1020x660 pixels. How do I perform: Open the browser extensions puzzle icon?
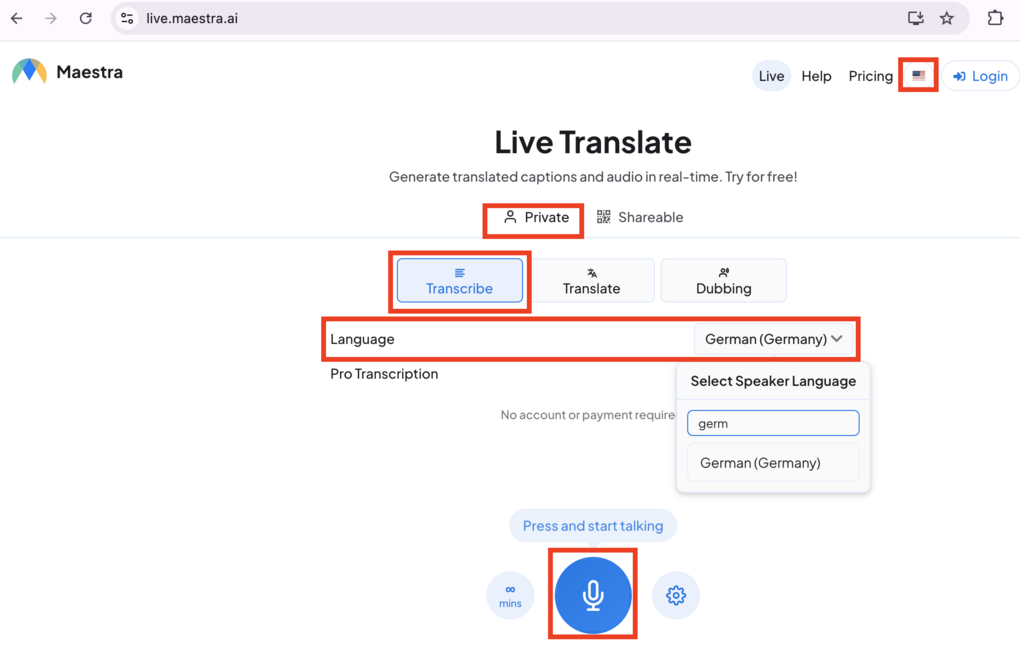tap(994, 18)
